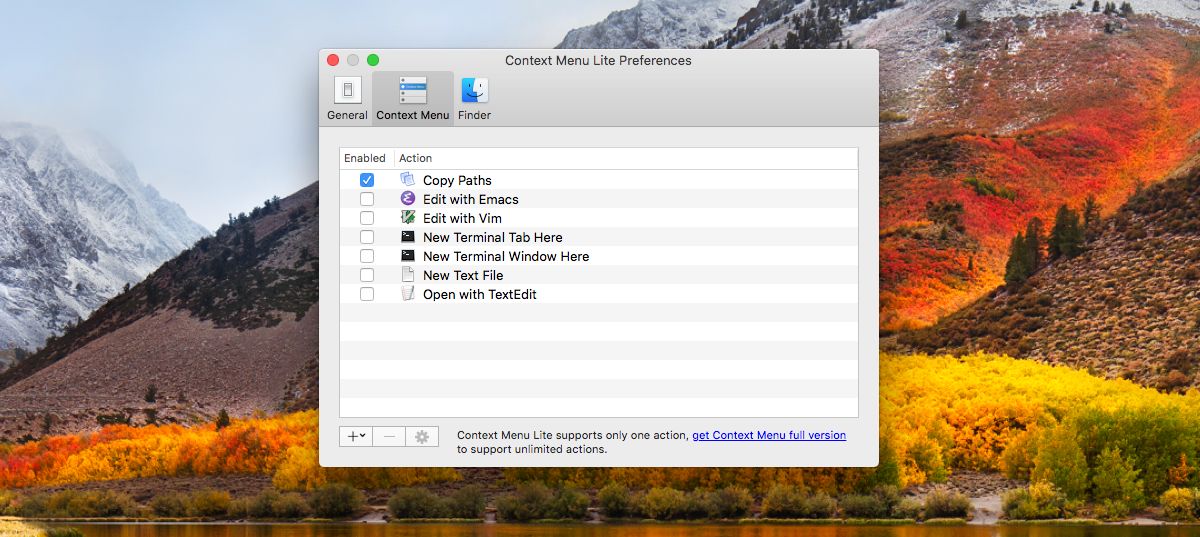The height and width of the screenshot is (537, 1200).
Task: Click the New Terminal Window Here terminal icon
Action: [x=407, y=256]
